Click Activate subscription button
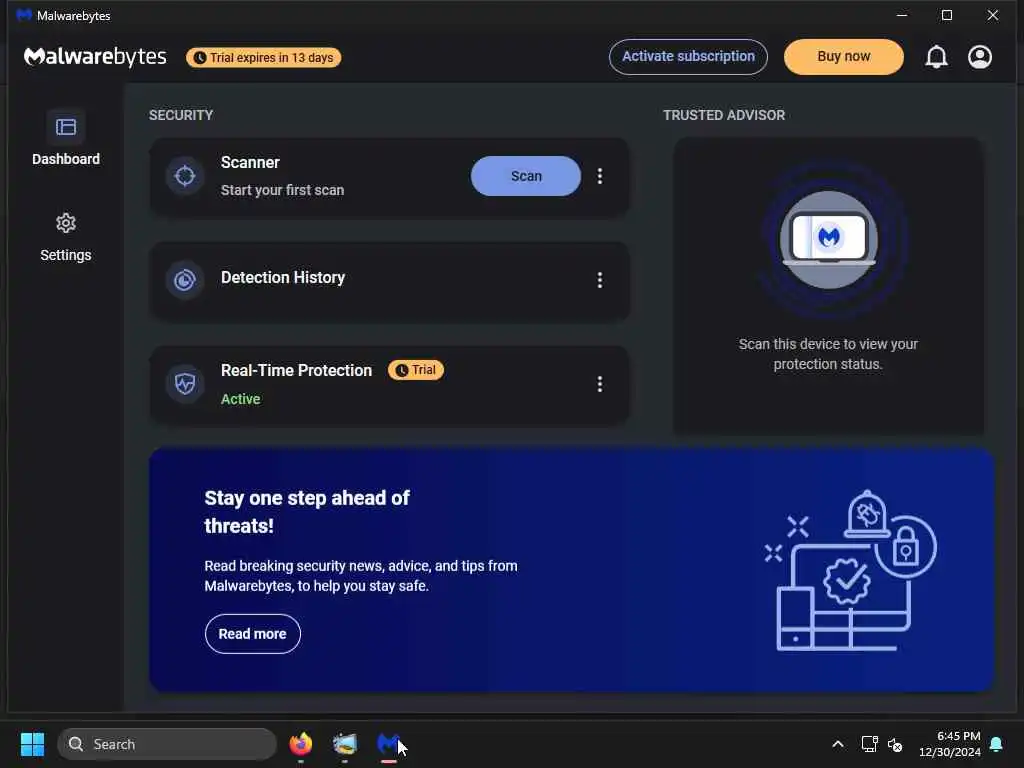The width and height of the screenshot is (1024, 768). click(x=688, y=57)
